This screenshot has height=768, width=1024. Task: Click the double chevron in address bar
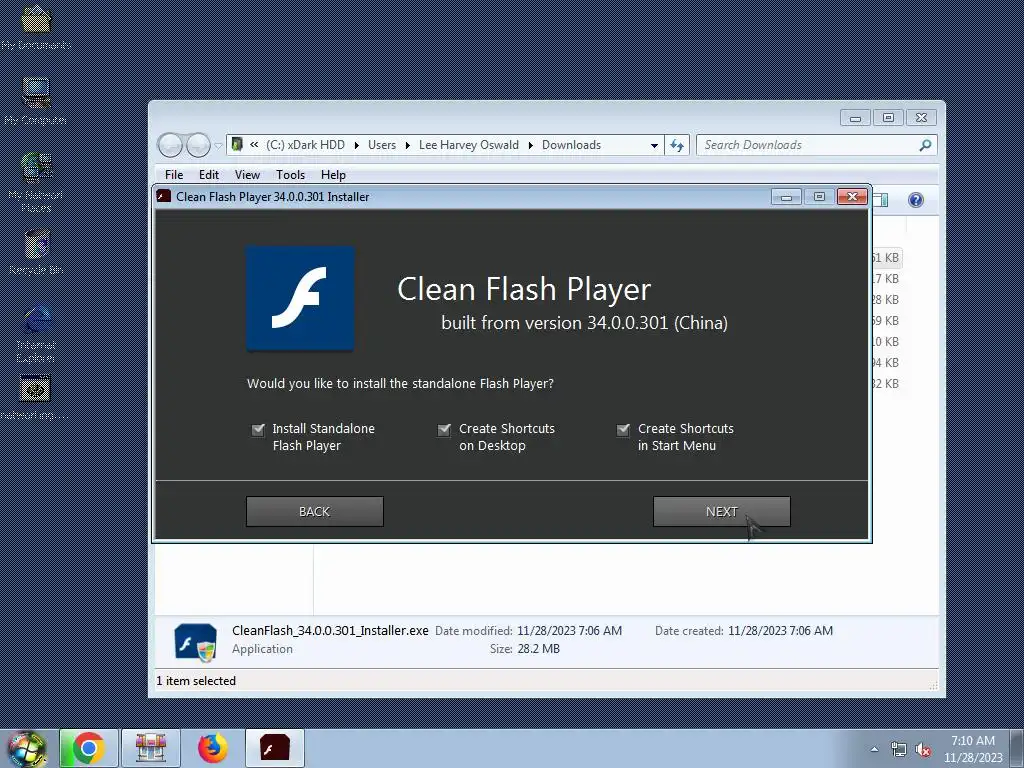(254, 145)
